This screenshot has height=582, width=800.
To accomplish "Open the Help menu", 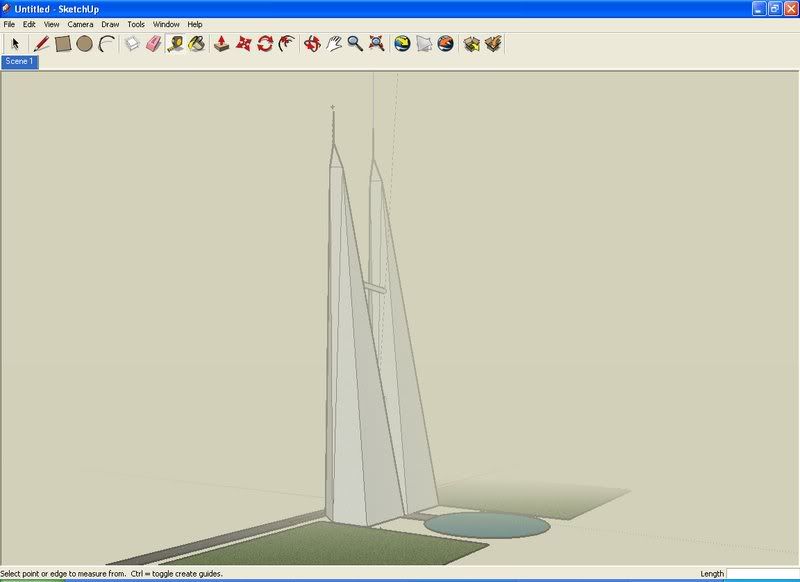I will (x=194, y=24).
